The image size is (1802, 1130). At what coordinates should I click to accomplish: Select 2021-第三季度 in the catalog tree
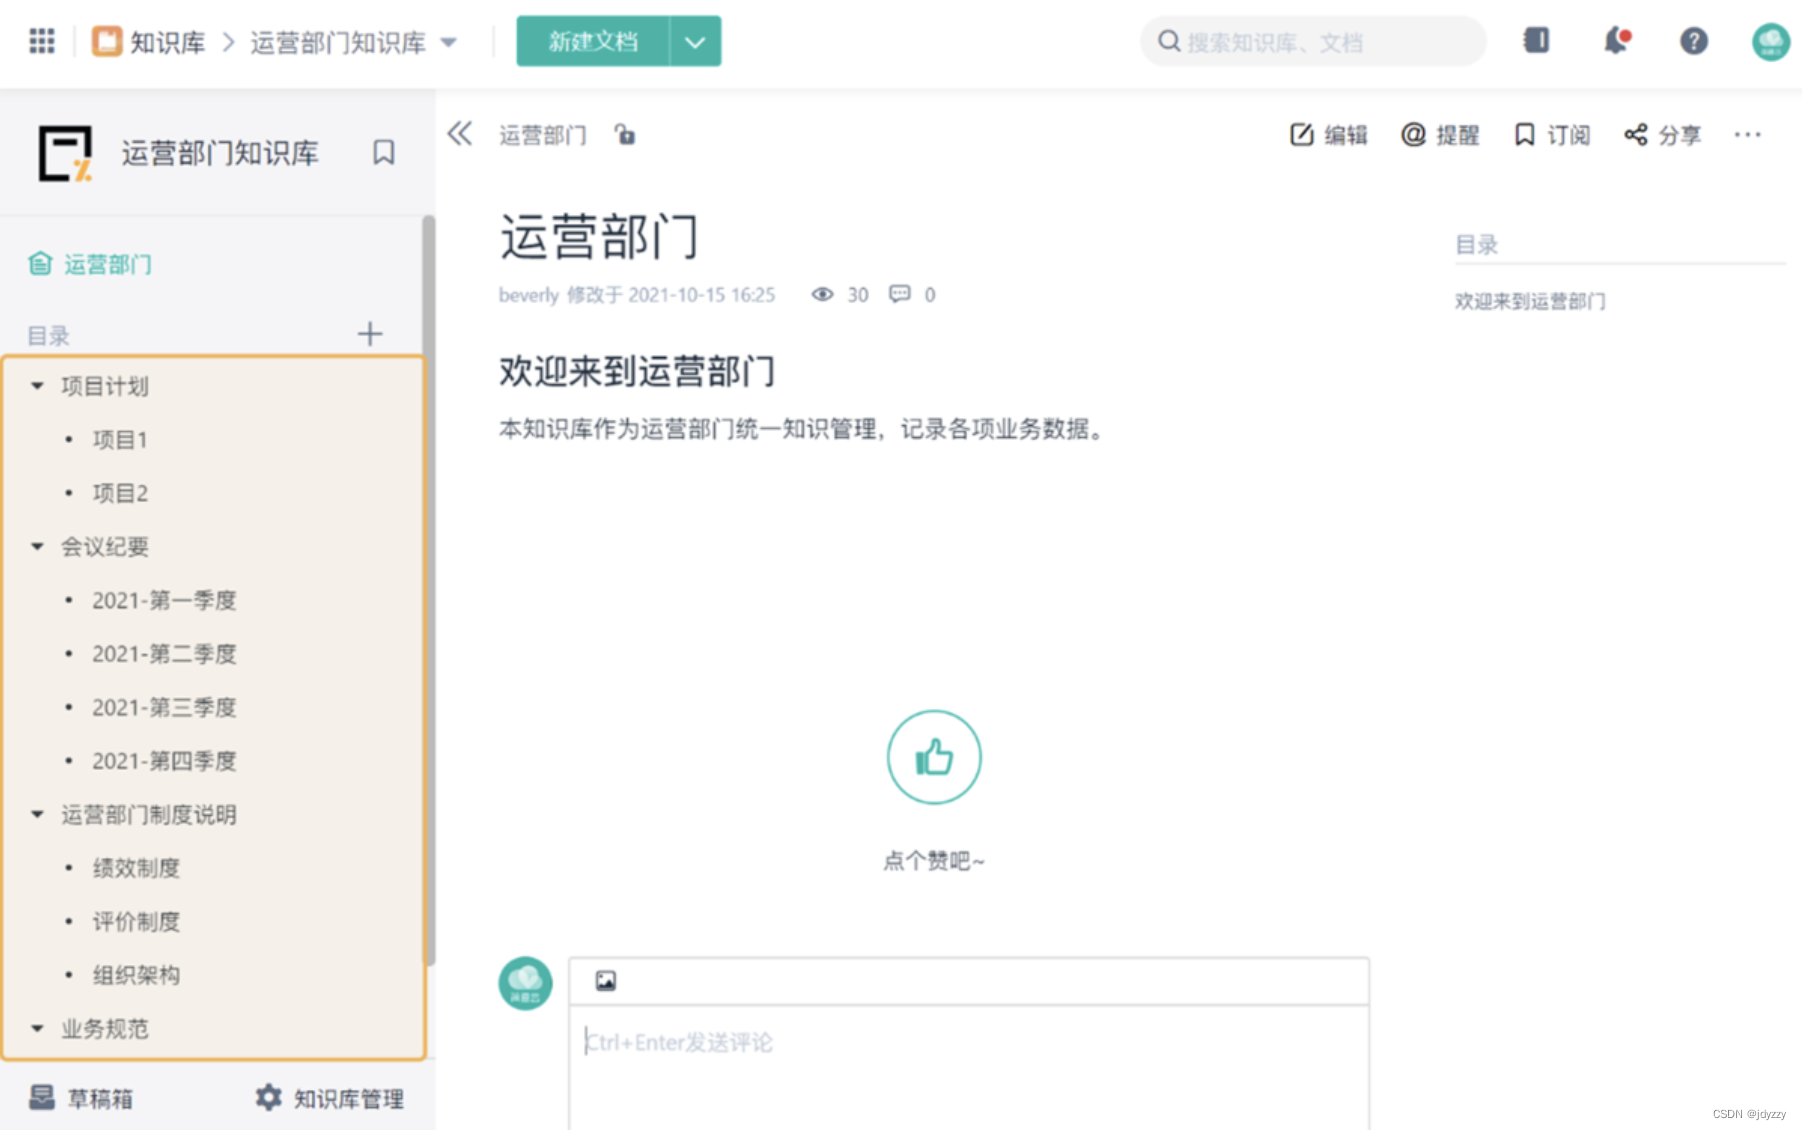click(x=164, y=708)
